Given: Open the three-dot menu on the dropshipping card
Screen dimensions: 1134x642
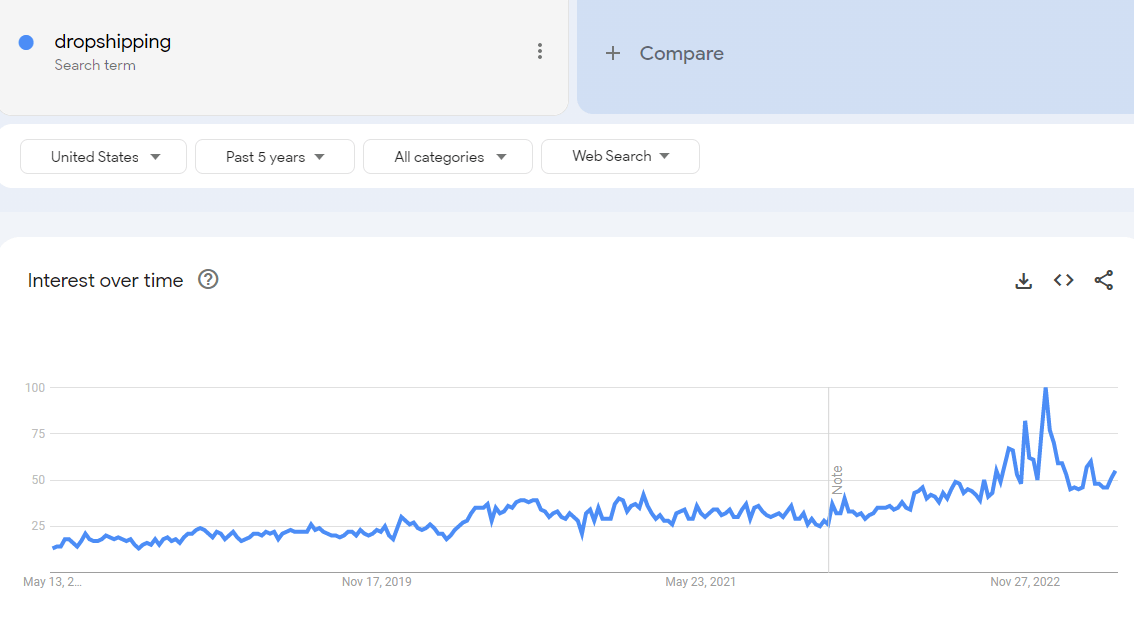Looking at the screenshot, I should [540, 50].
